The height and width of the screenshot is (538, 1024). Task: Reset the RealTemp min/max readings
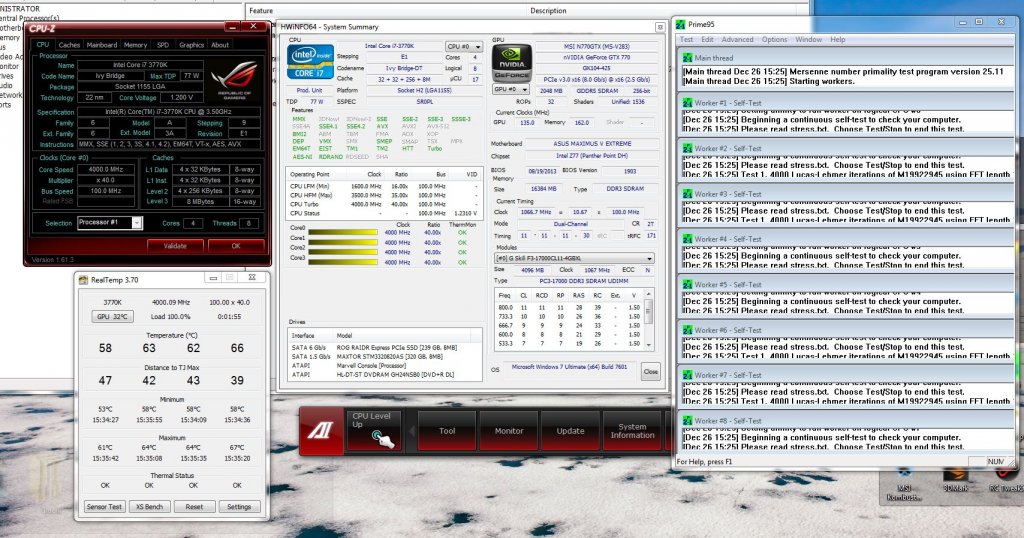point(194,507)
